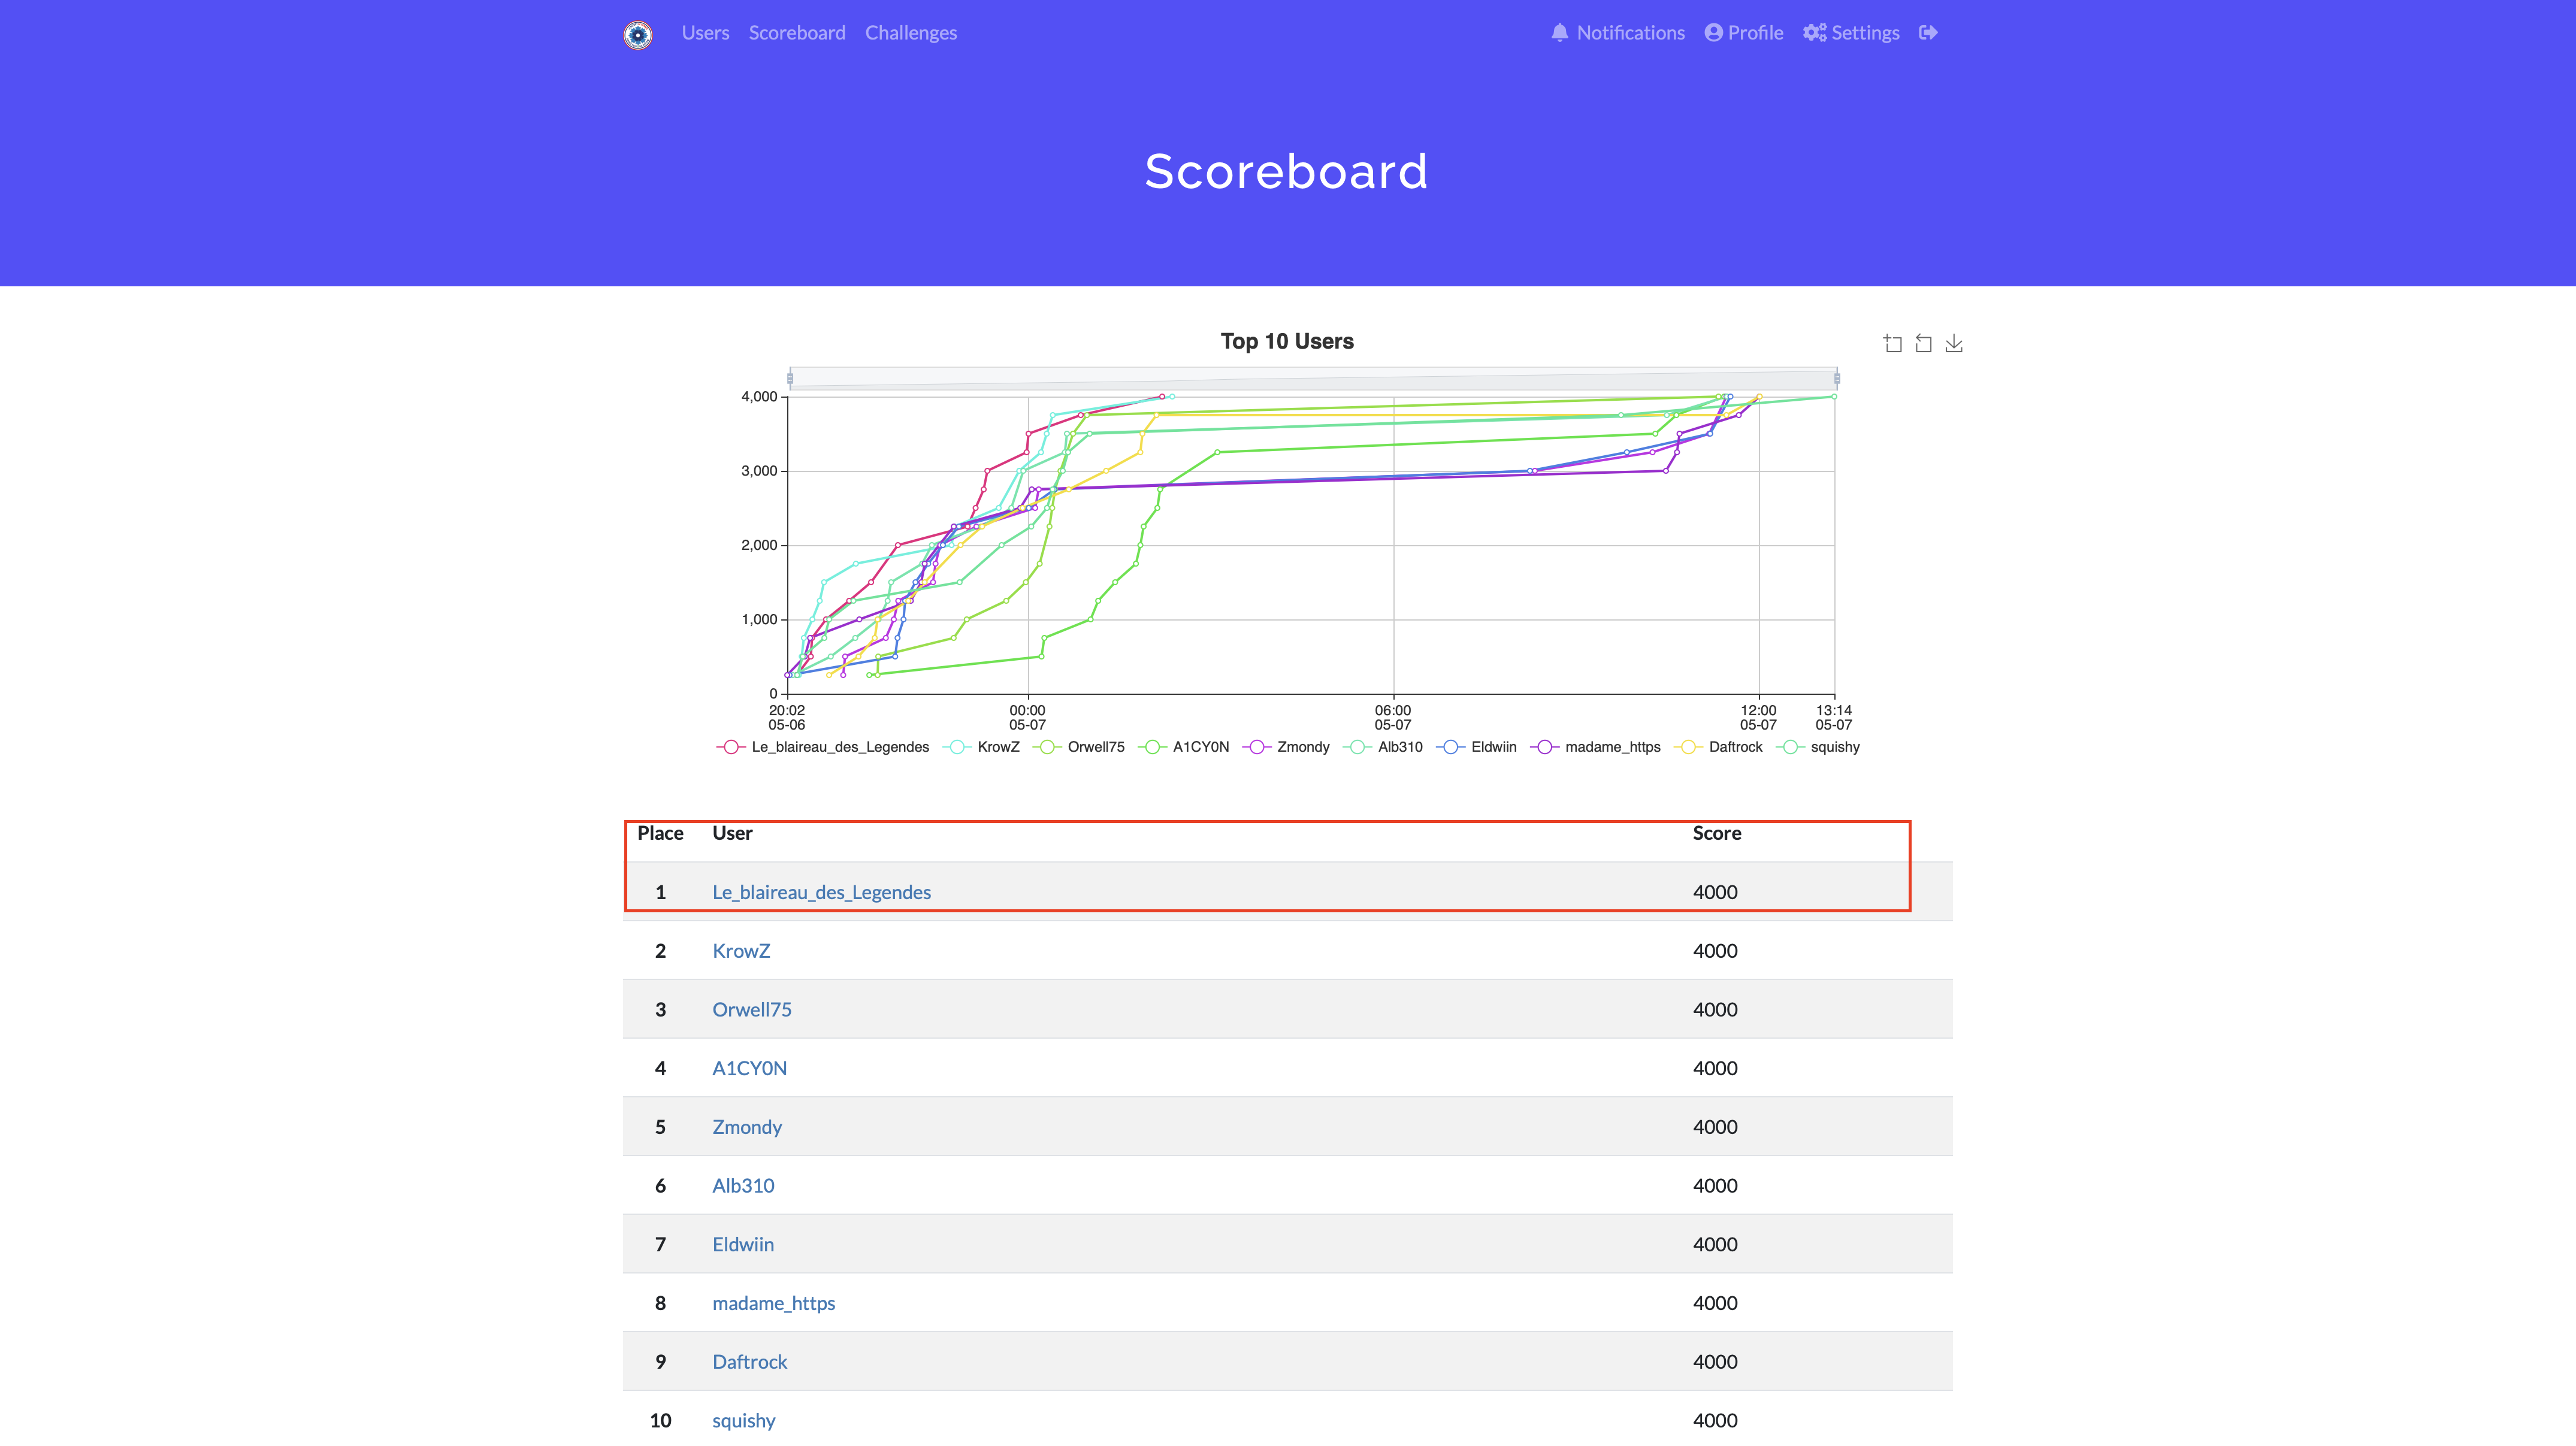The height and width of the screenshot is (1446, 2576).
Task: Hide the squishy series in legend
Action: (1834, 747)
